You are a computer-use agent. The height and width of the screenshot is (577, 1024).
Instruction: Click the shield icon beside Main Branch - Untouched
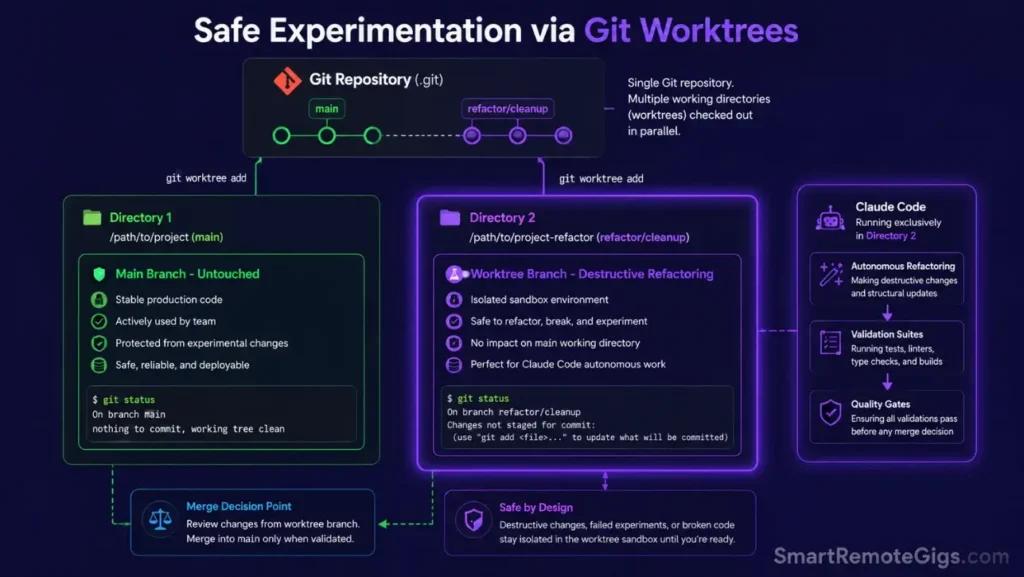pyautogui.click(x=99, y=274)
